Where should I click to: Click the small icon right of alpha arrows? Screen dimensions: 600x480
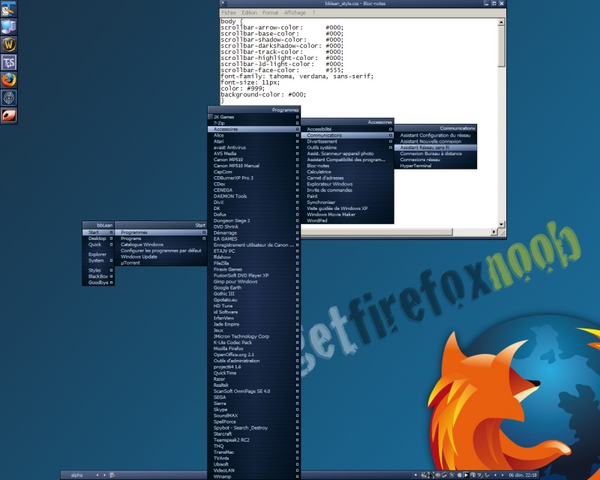click(112, 475)
